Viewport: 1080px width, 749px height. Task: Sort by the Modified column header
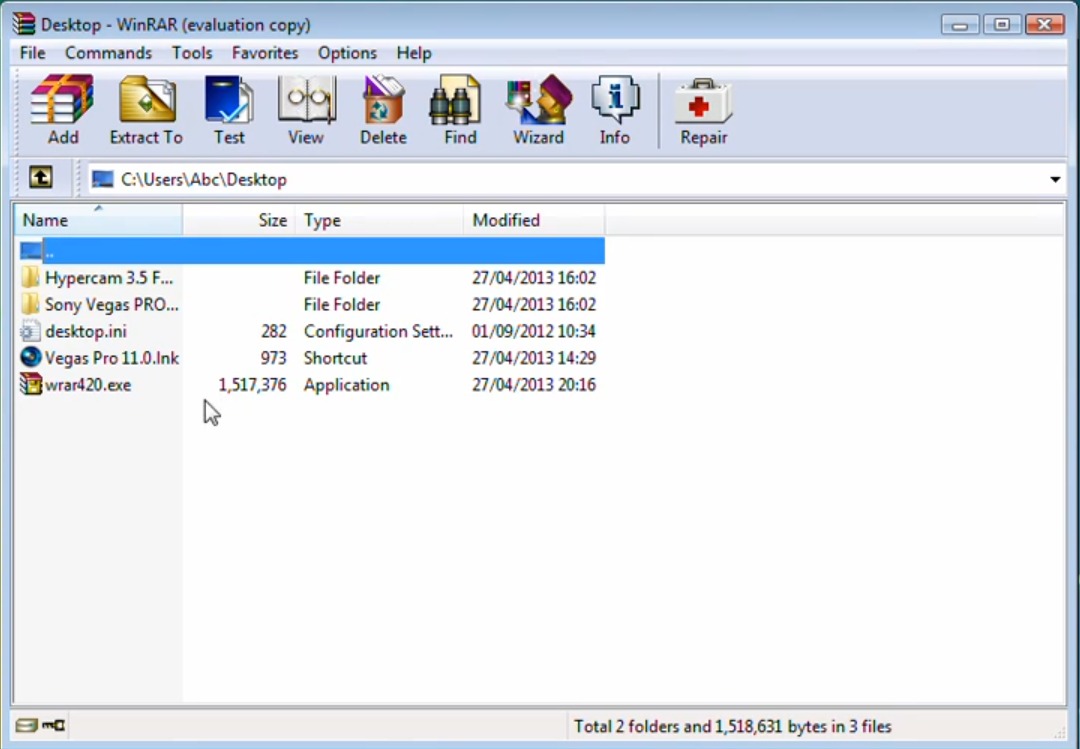(x=534, y=220)
